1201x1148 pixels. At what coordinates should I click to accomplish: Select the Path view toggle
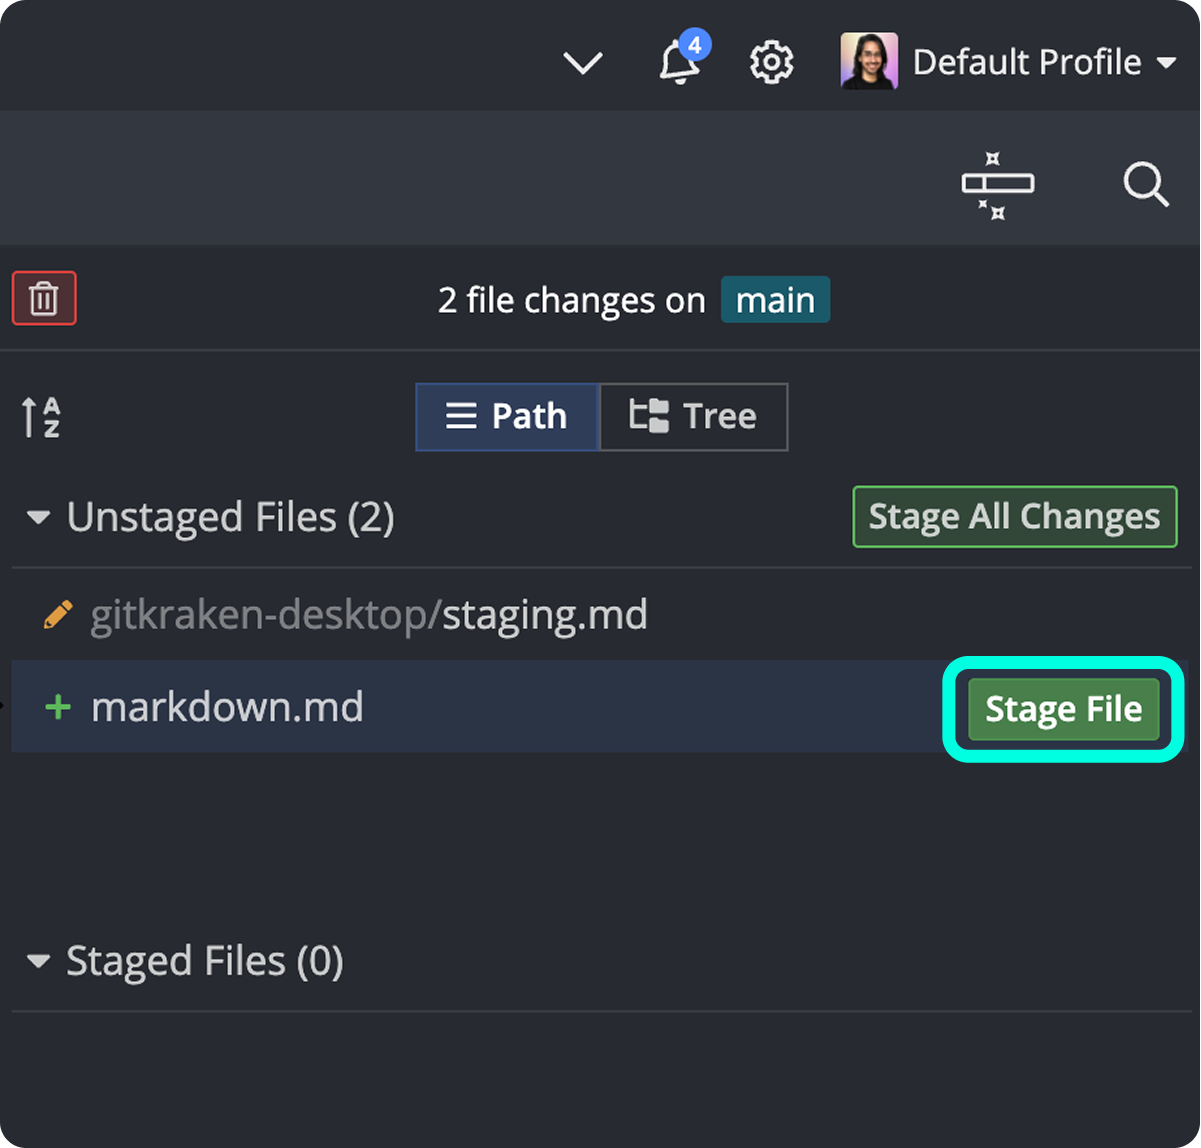[507, 417]
